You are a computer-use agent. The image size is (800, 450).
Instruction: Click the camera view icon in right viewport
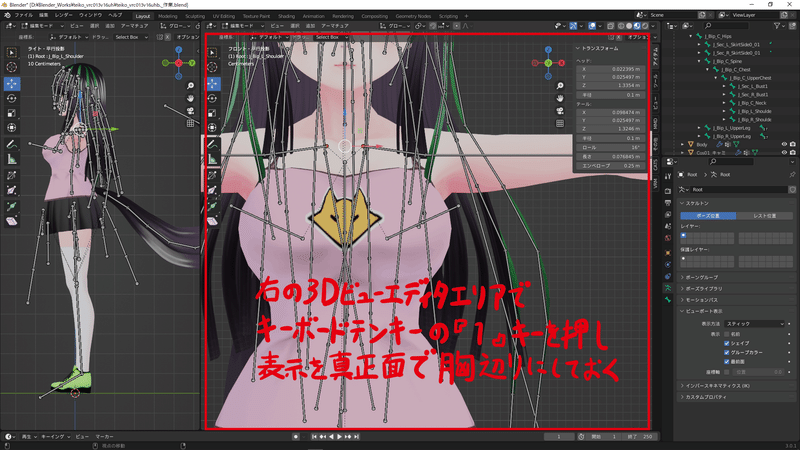[560, 111]
